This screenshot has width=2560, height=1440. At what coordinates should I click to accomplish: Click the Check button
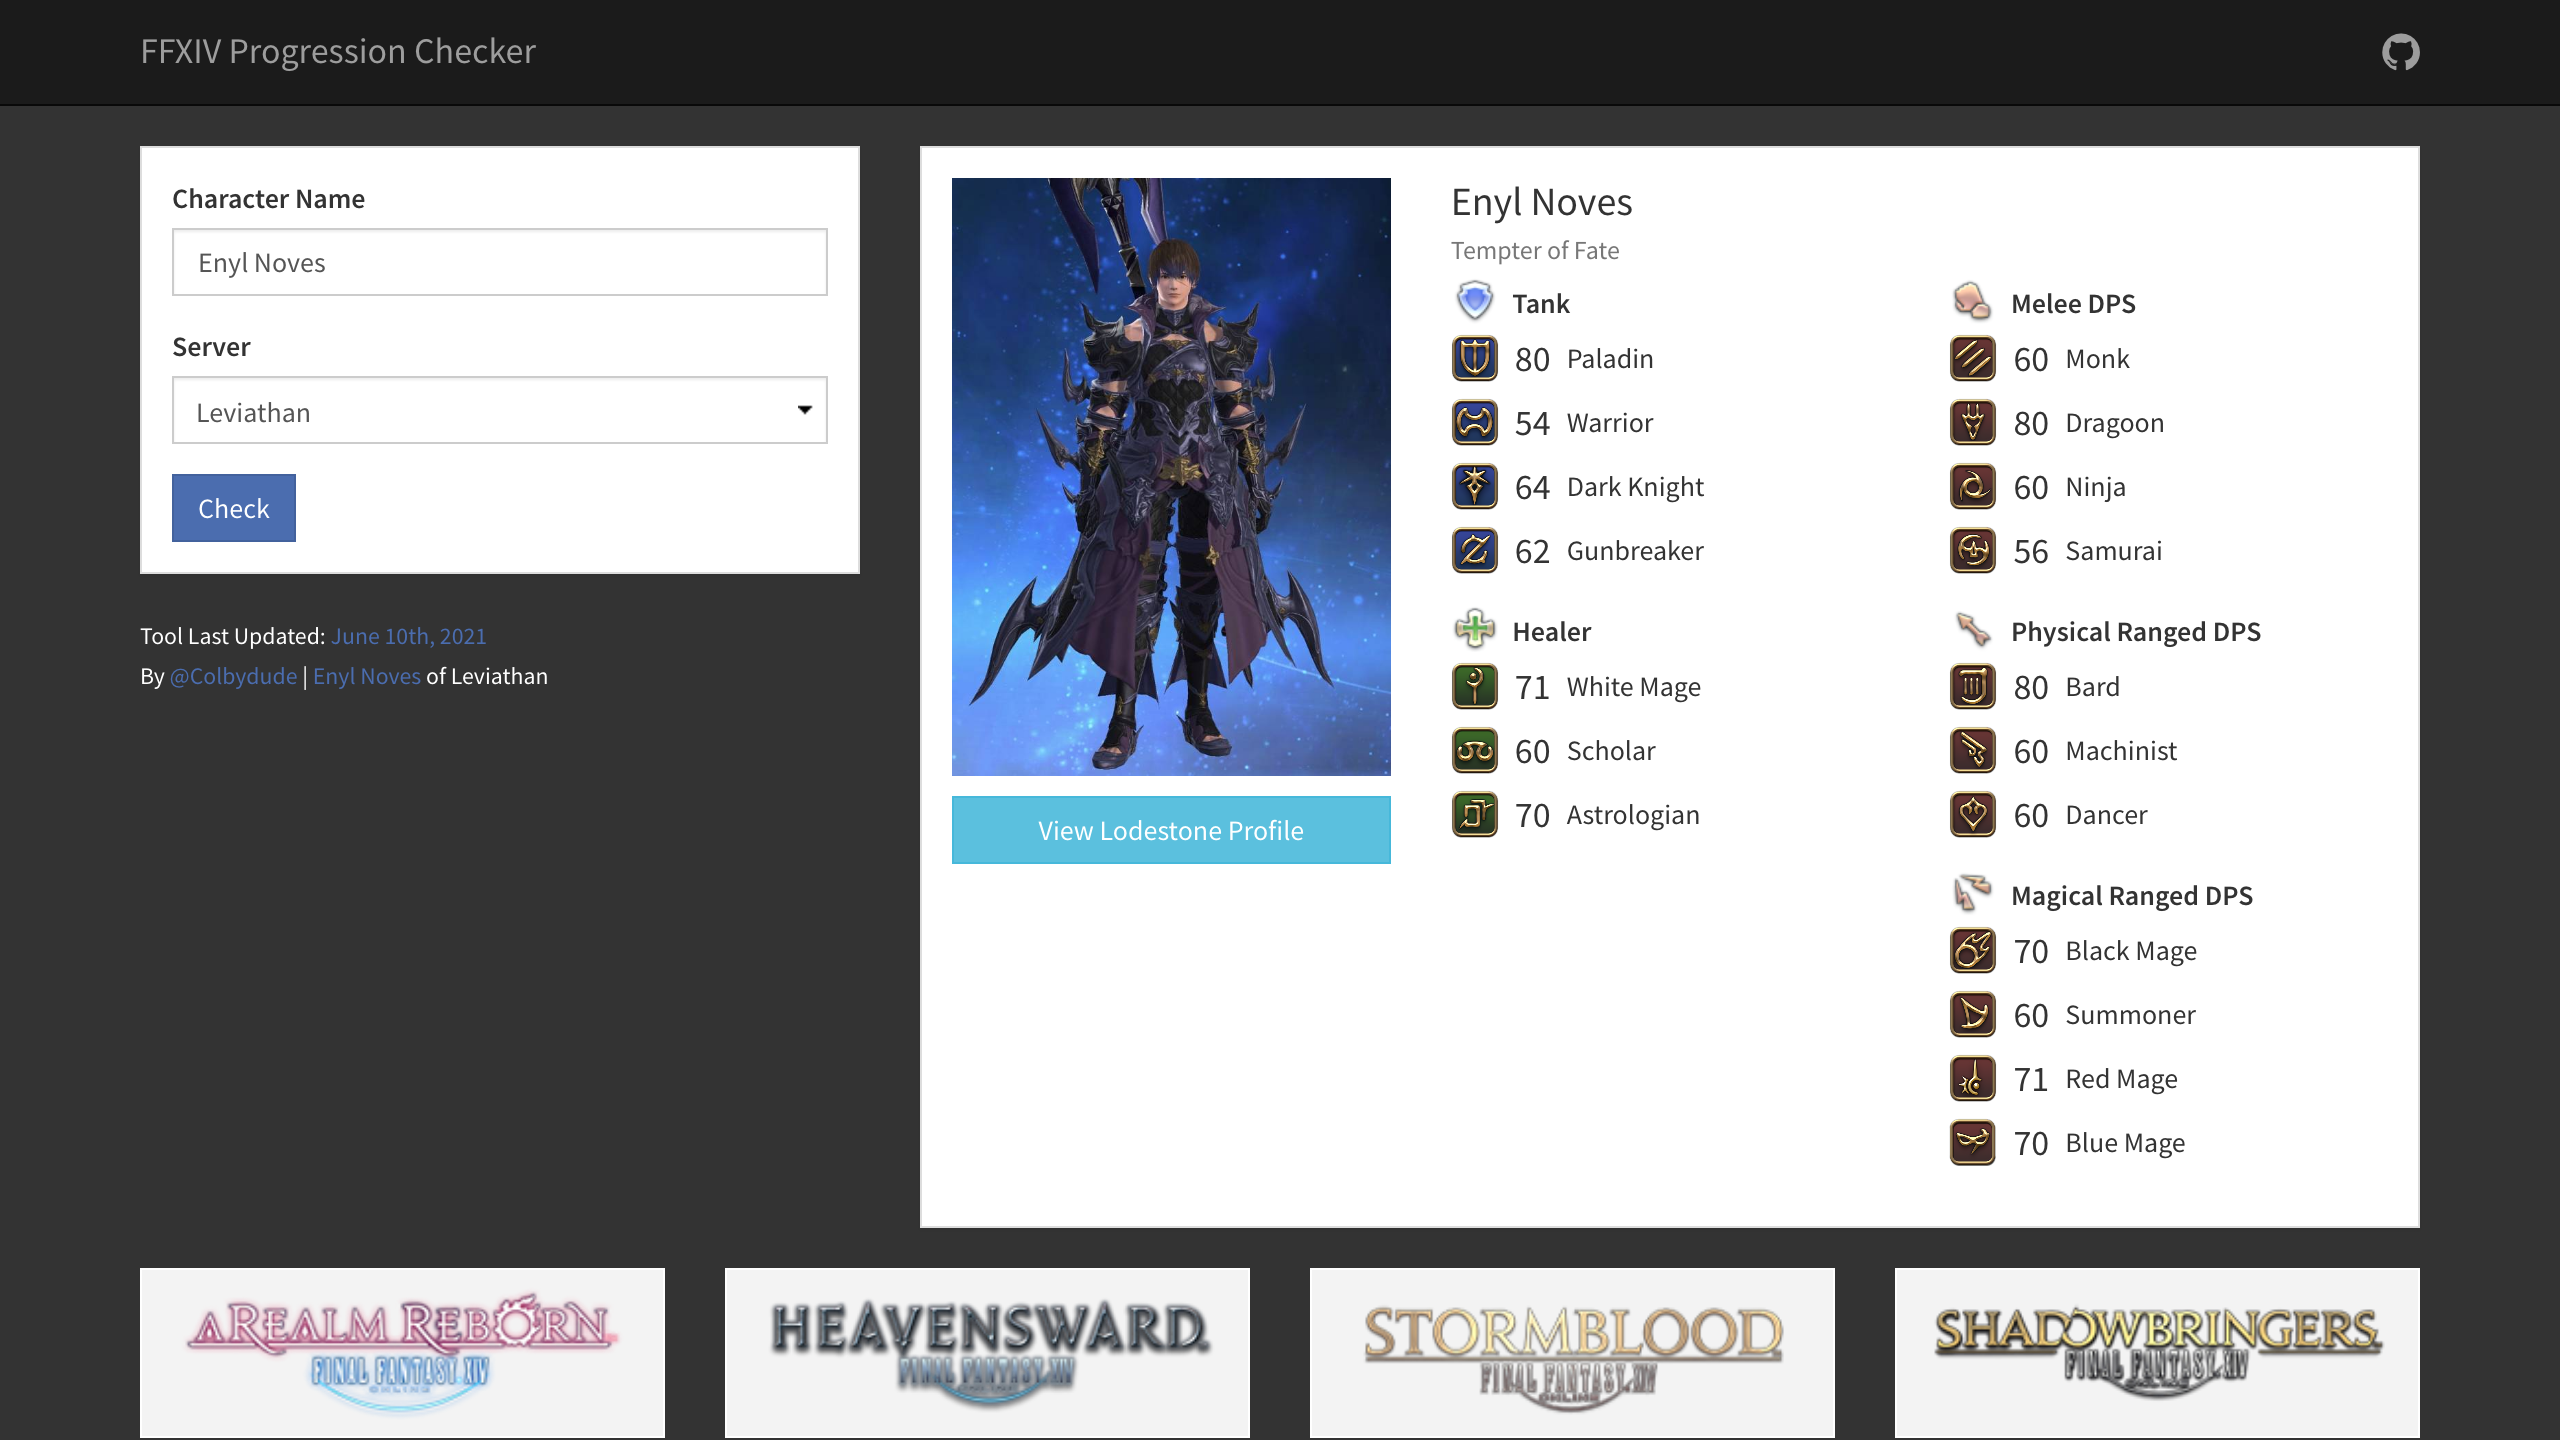point(234,508)
